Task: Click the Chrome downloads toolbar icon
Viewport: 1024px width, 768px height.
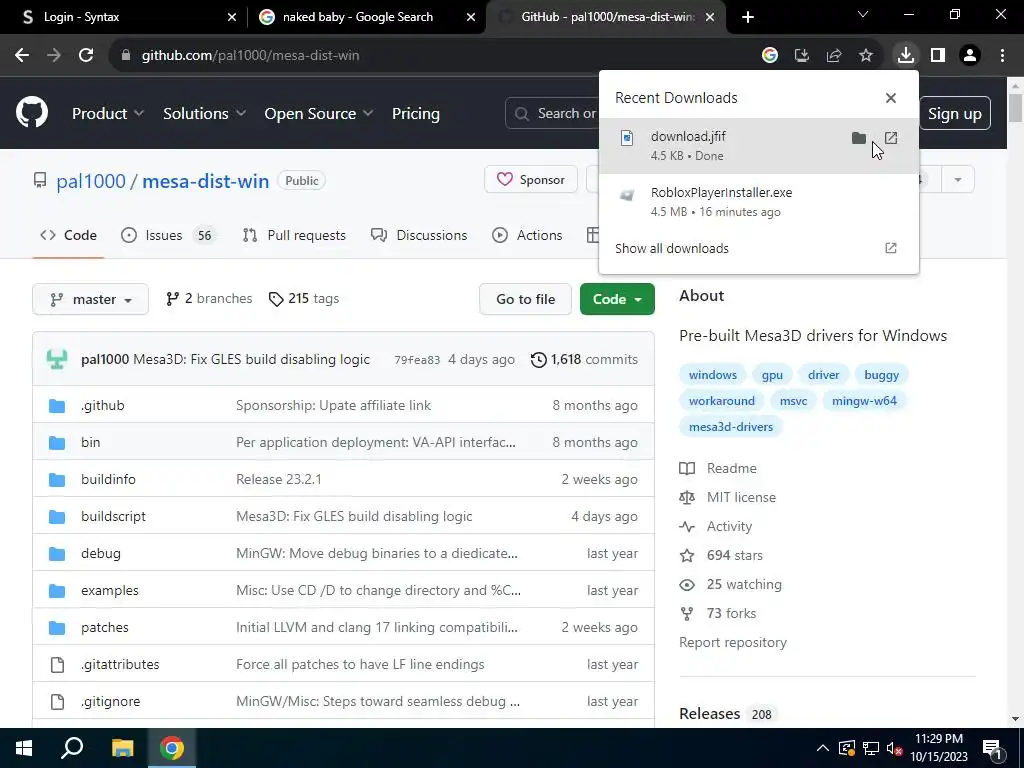Action: point(906,55)
